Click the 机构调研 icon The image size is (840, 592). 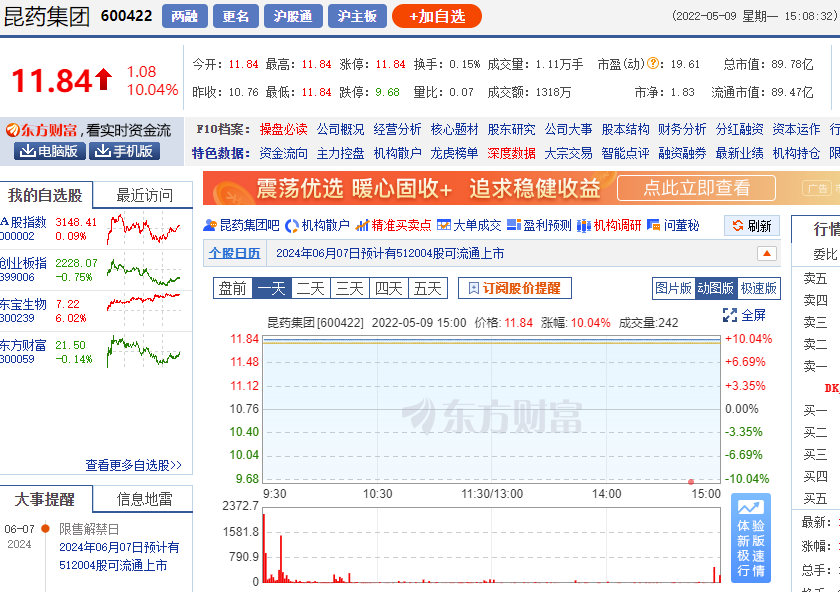(584, 226)
